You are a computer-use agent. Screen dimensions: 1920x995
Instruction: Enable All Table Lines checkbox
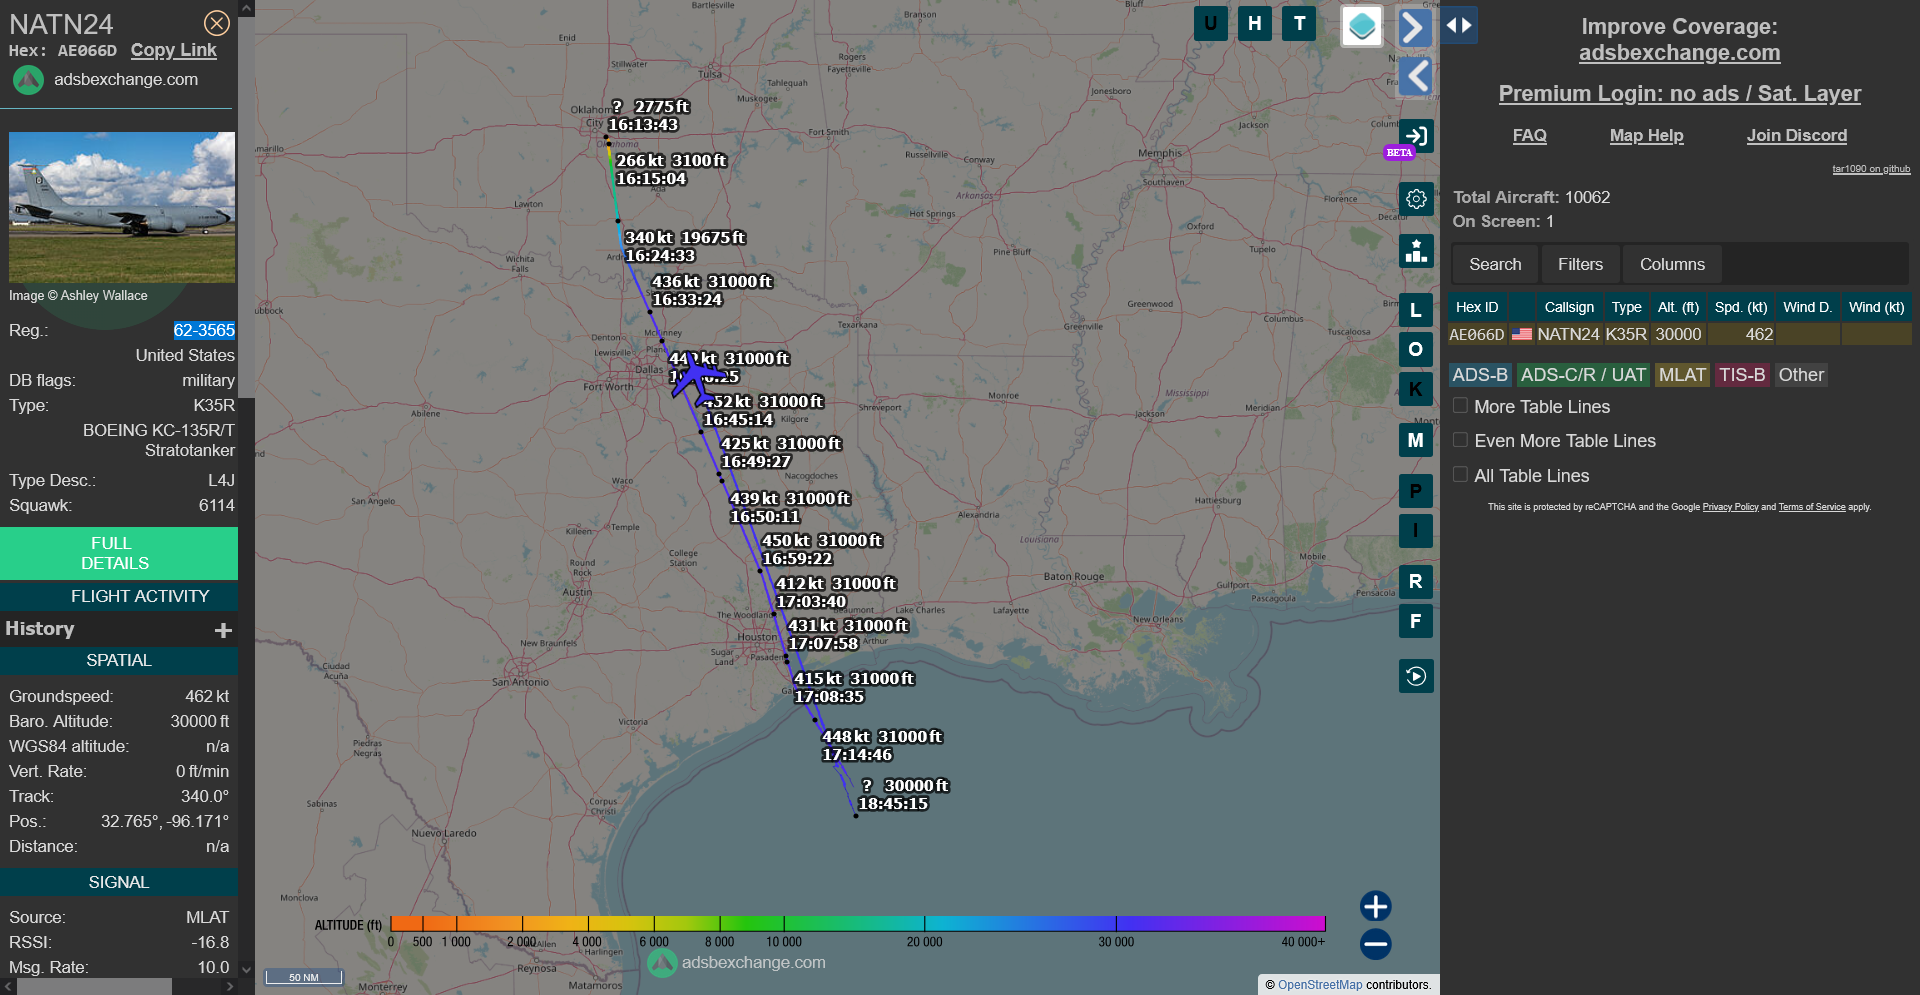point(1460,475)
